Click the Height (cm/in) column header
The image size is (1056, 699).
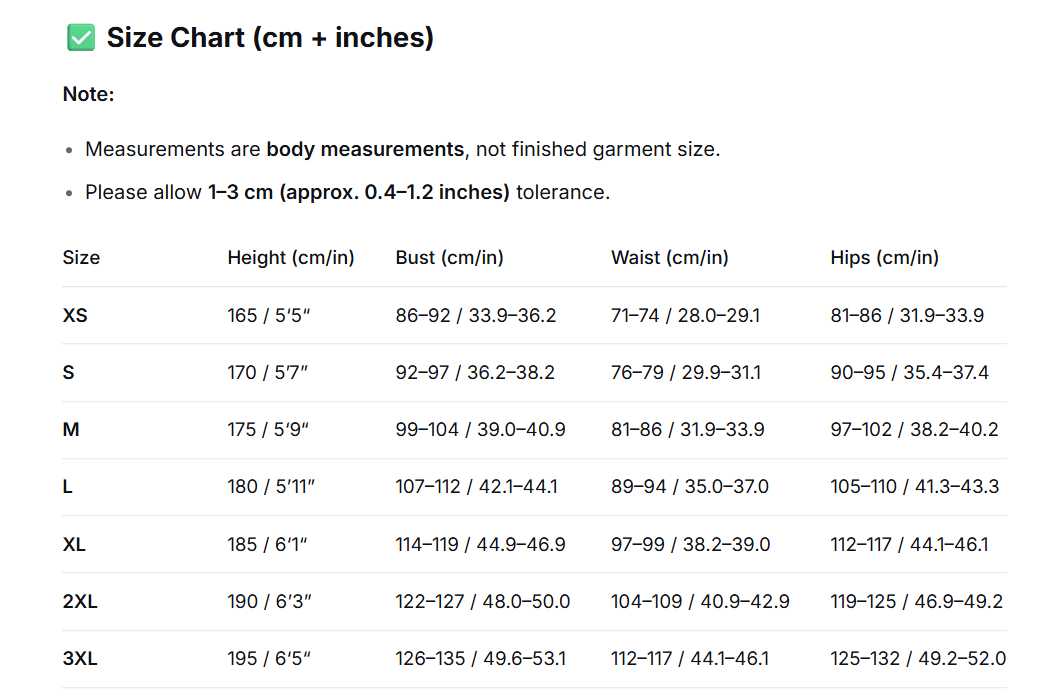(291, 258)
